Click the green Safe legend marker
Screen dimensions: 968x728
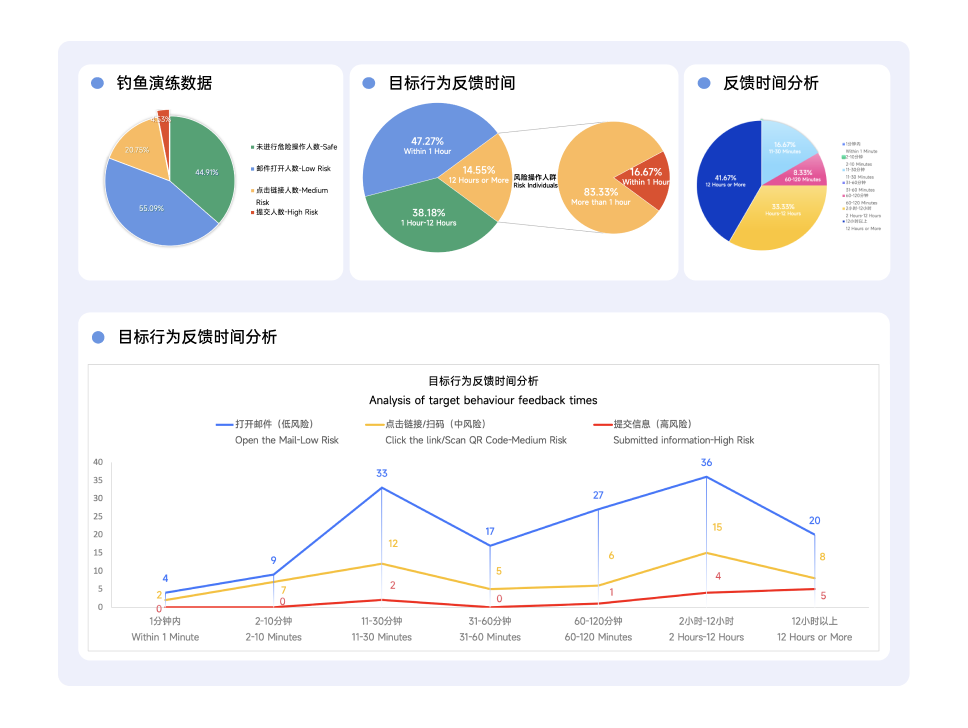tap(252, 147)
